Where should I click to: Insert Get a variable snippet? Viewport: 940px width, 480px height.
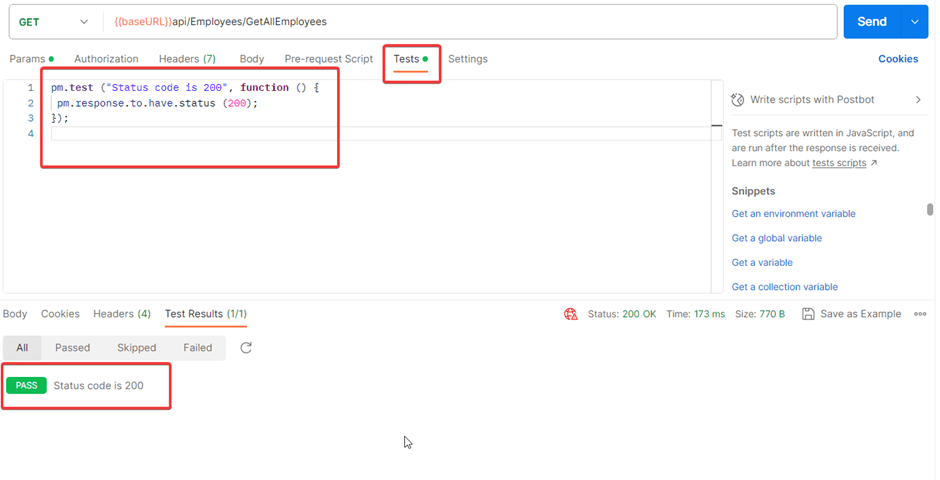762,262
